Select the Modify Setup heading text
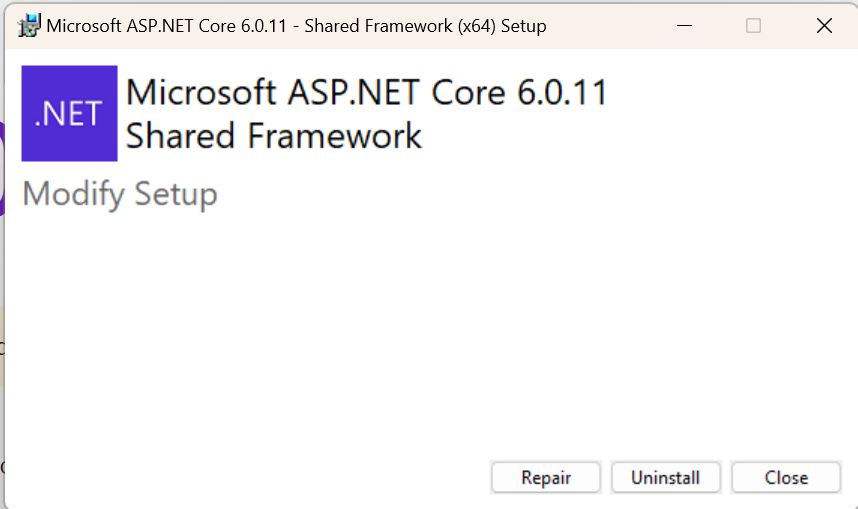This screenshot has width=858, height=509. (120, 194)
